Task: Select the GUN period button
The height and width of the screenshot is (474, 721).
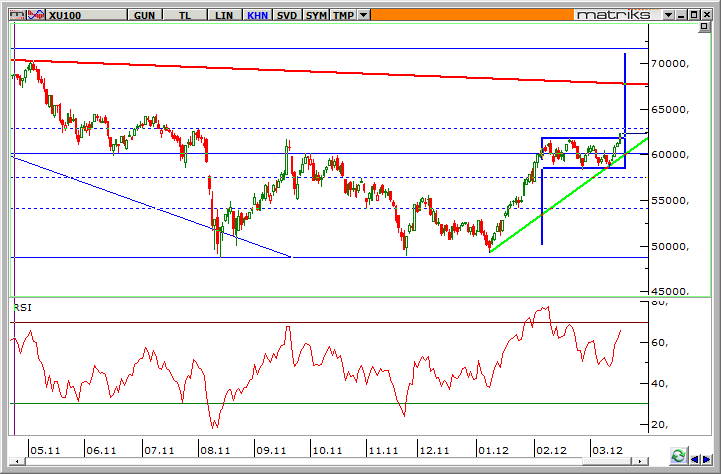Action: 144,15
